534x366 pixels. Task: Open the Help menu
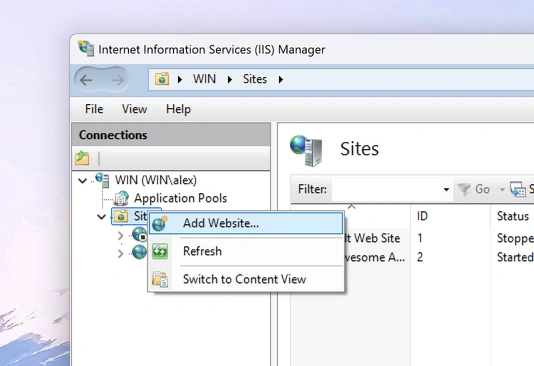tap(178, 109)
